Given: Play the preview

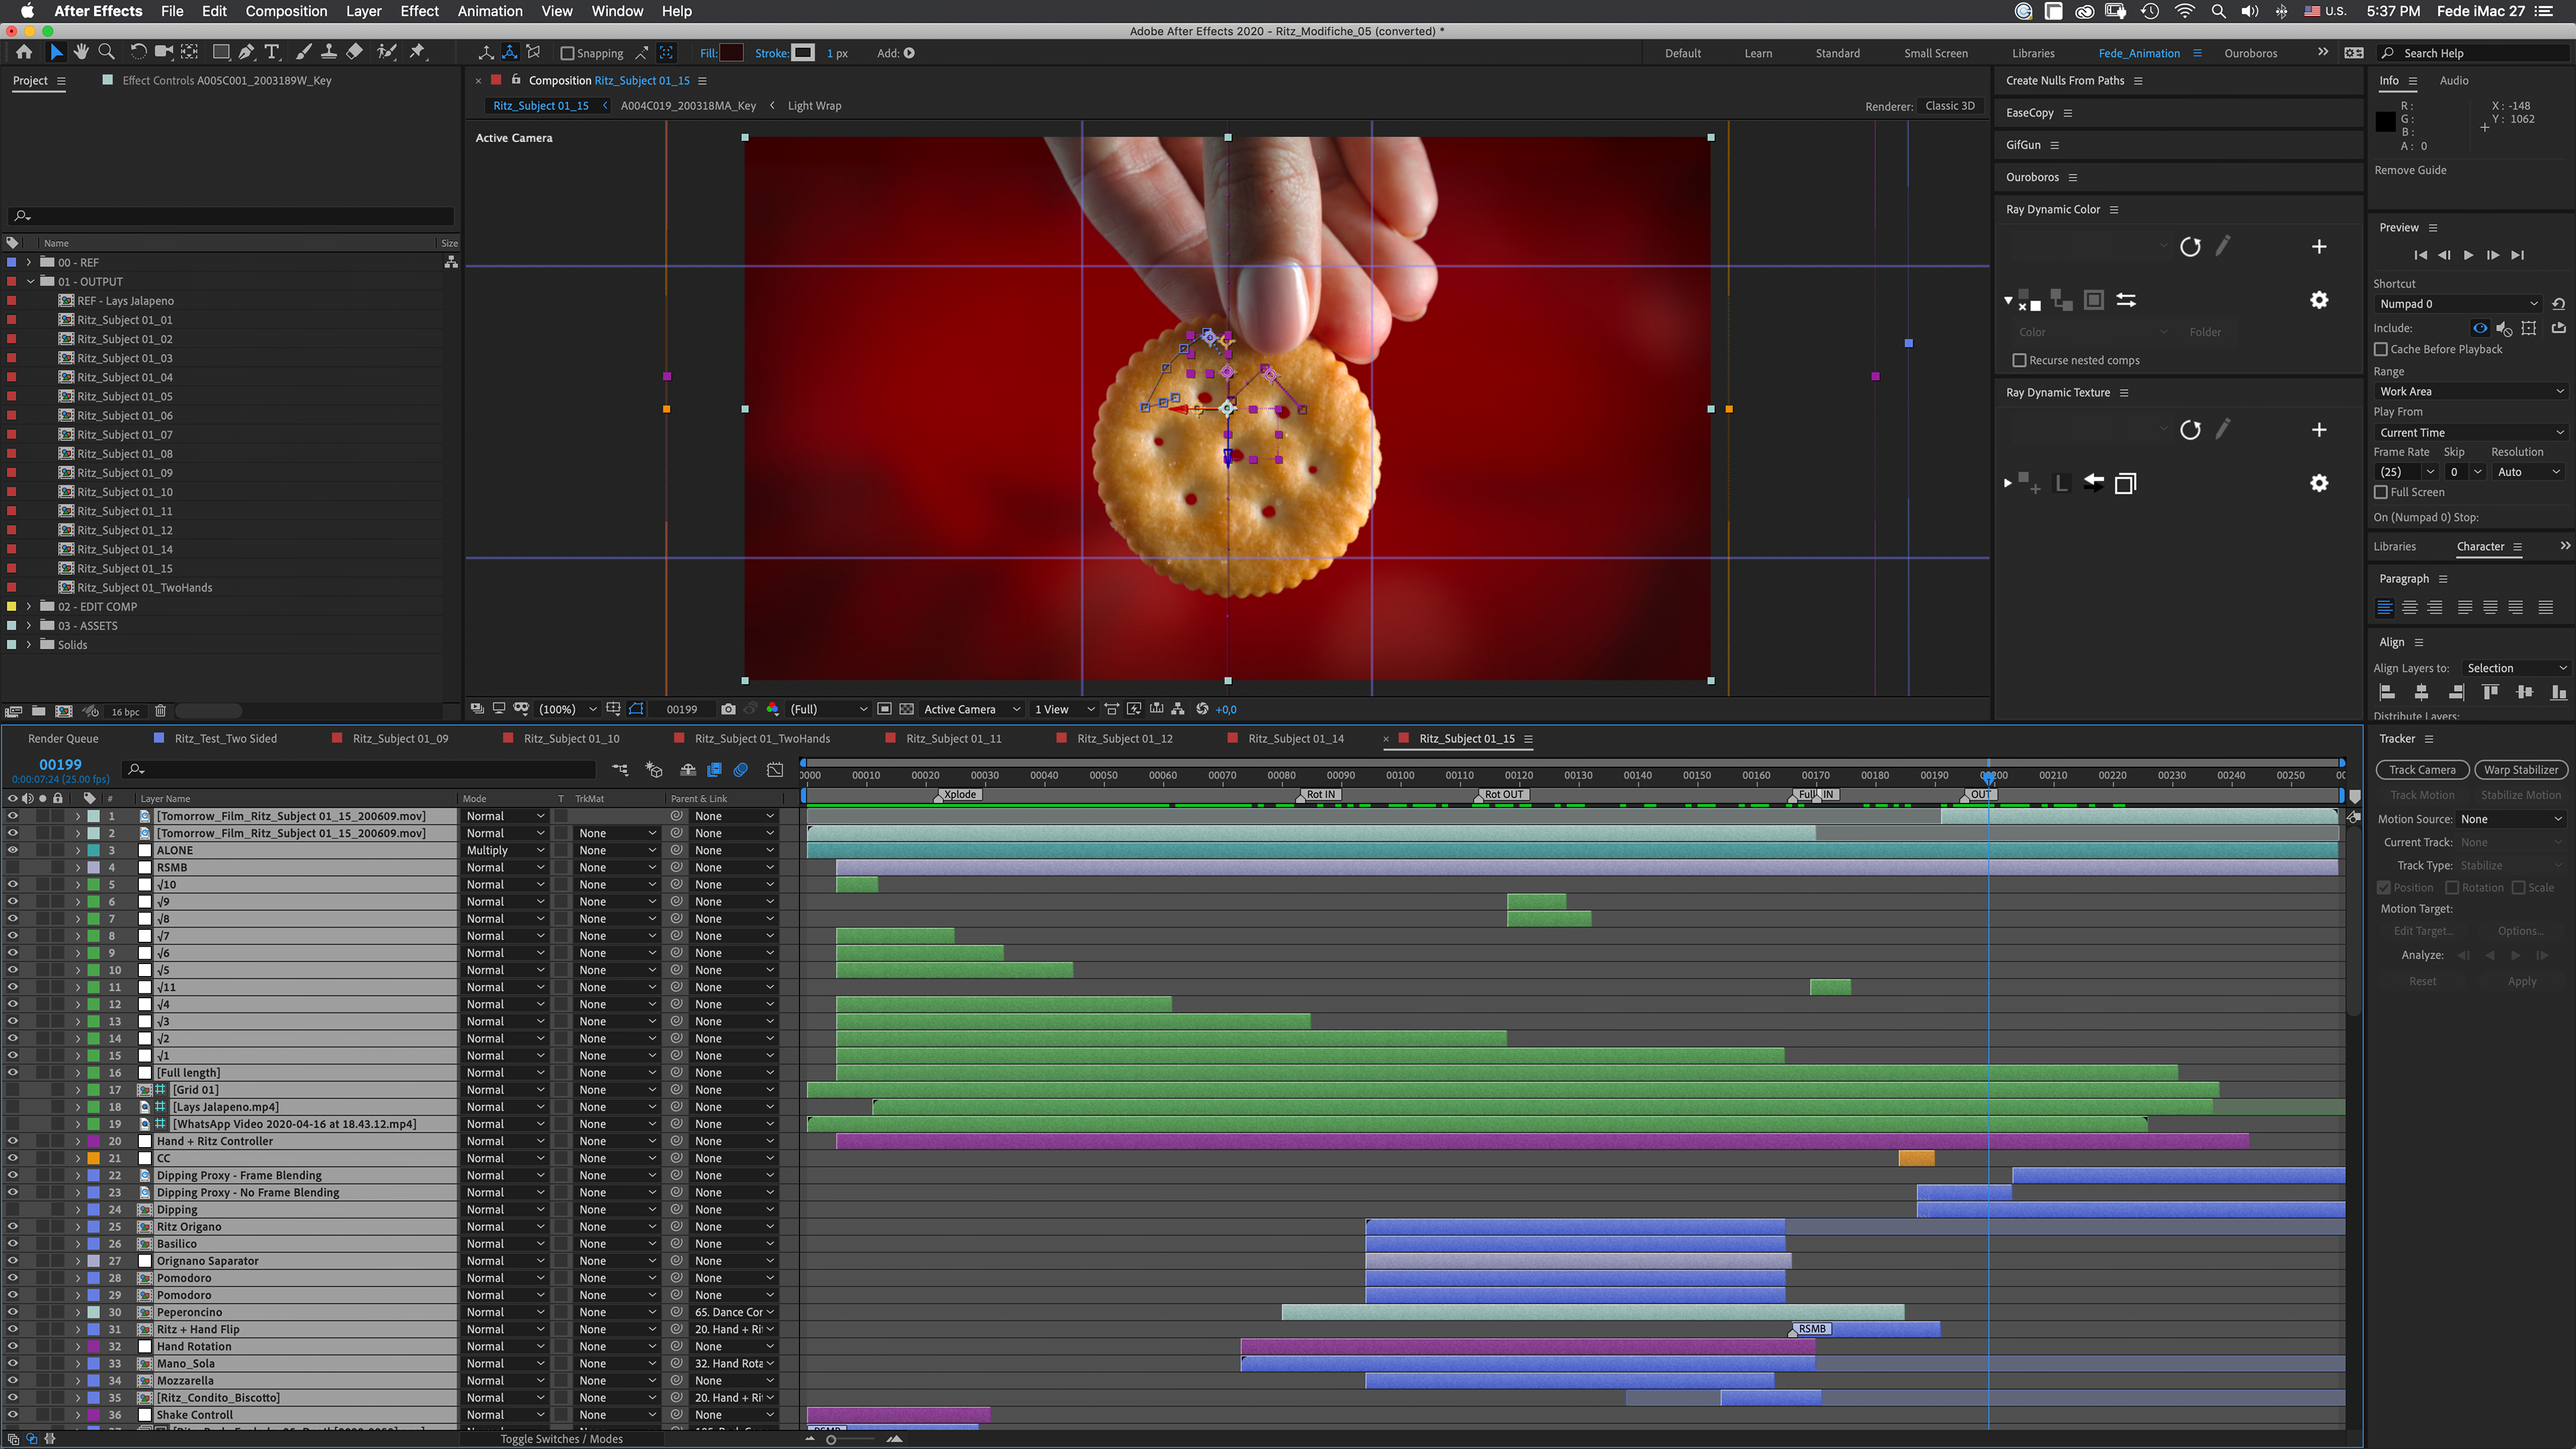Looking at the screenshot, I should [x=2468, y=255].
